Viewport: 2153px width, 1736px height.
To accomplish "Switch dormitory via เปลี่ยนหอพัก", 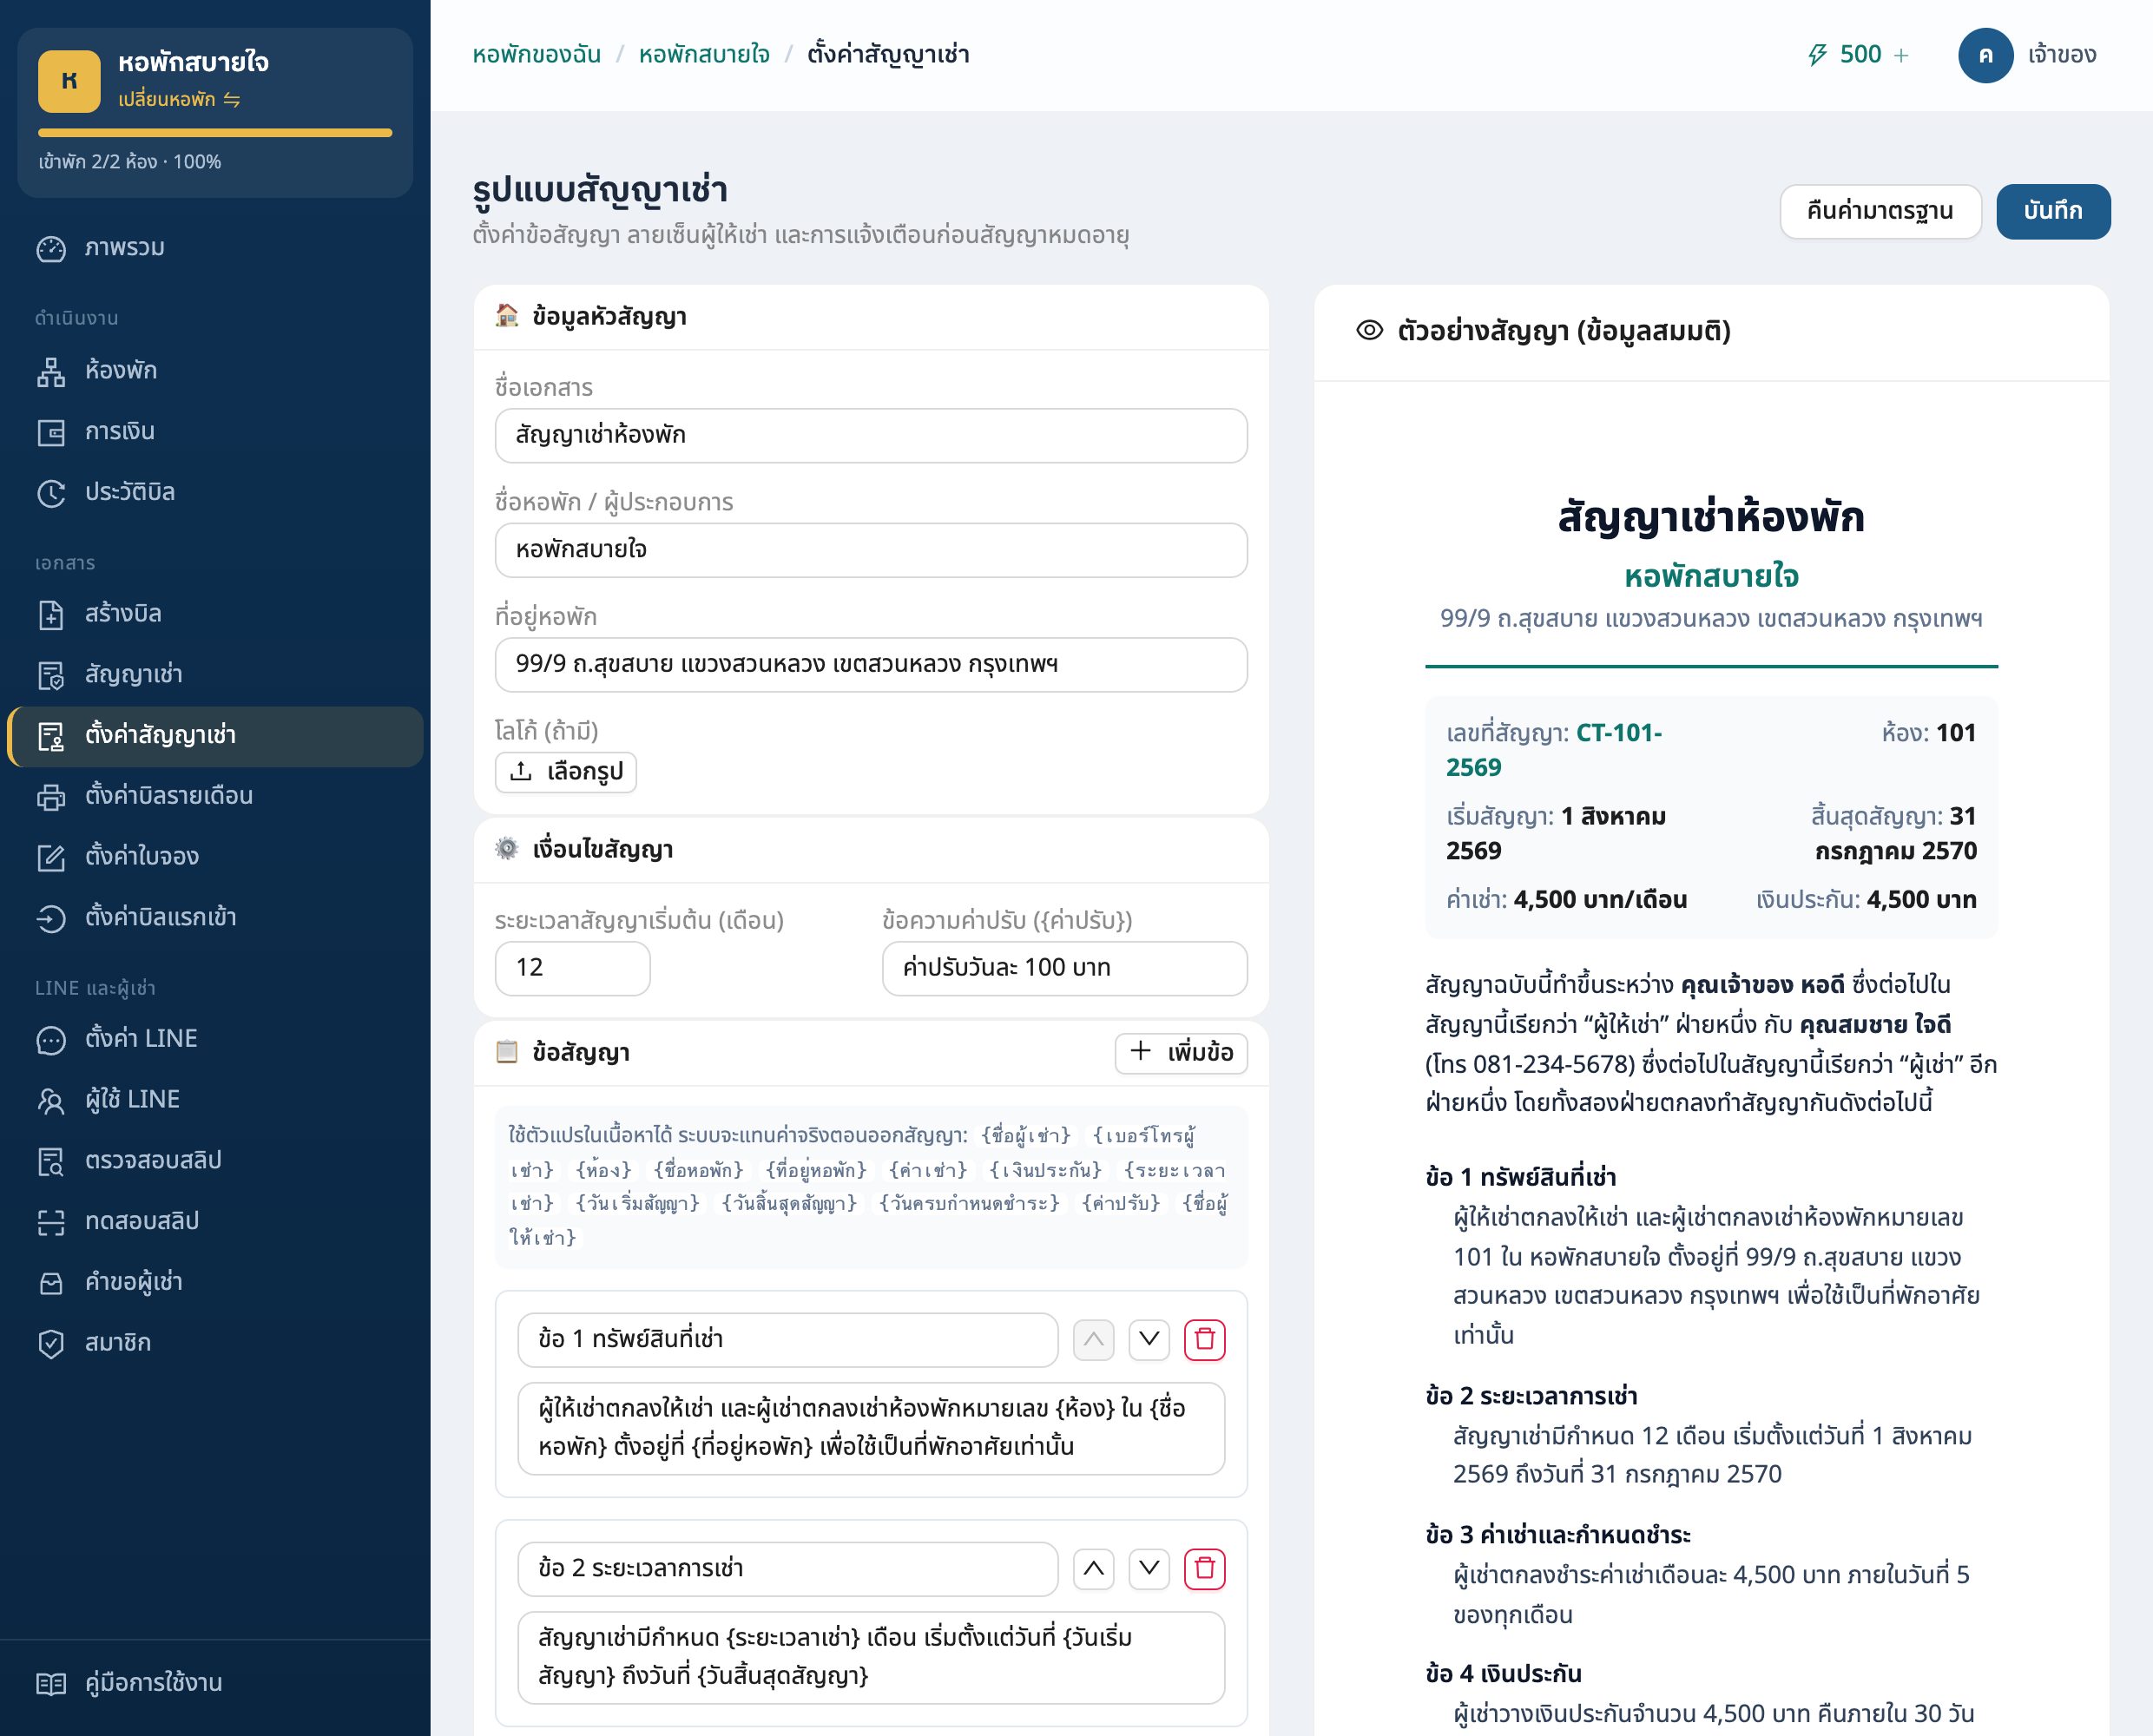I will coord(179,99).
